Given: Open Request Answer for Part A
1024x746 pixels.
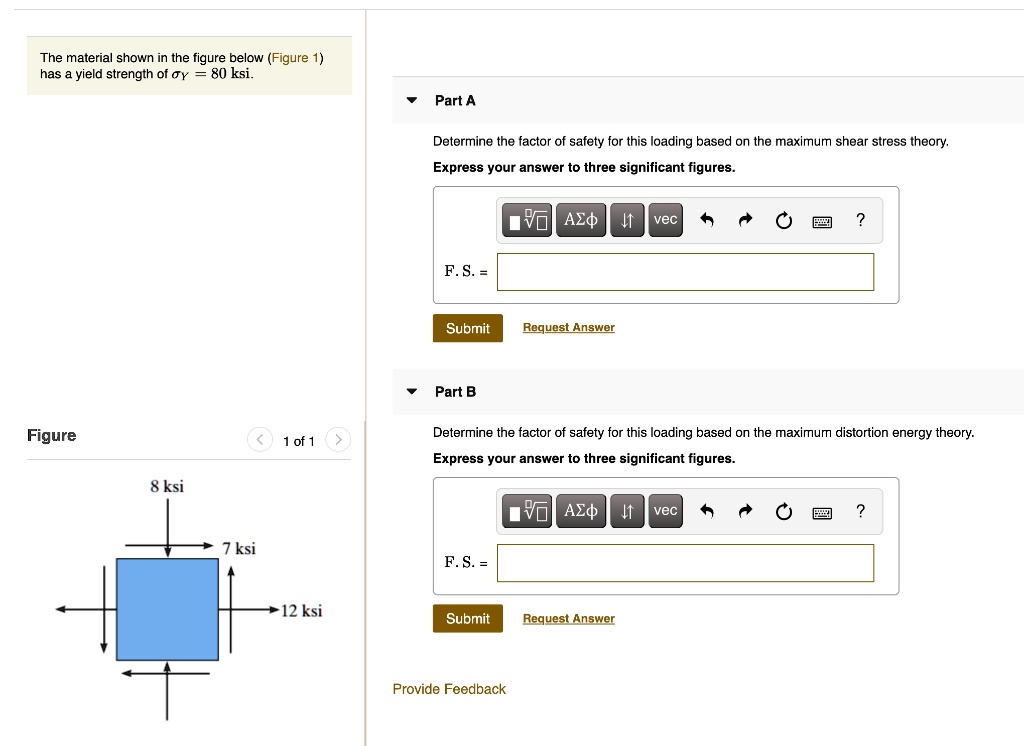Looking at the screenshot, I should click(568, 327).
